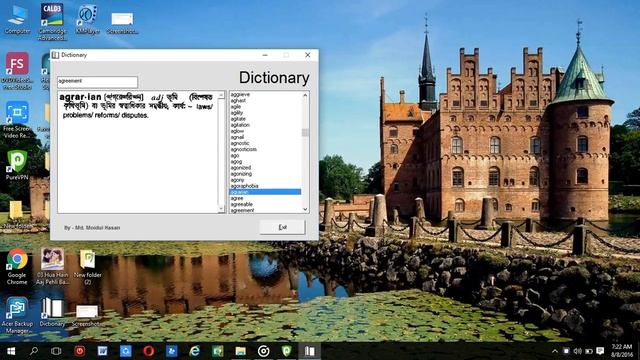Viewport: 640px width, 360px height.
Task: Open the Screenshot file at desktop top
Action: (x=122, y=22)
